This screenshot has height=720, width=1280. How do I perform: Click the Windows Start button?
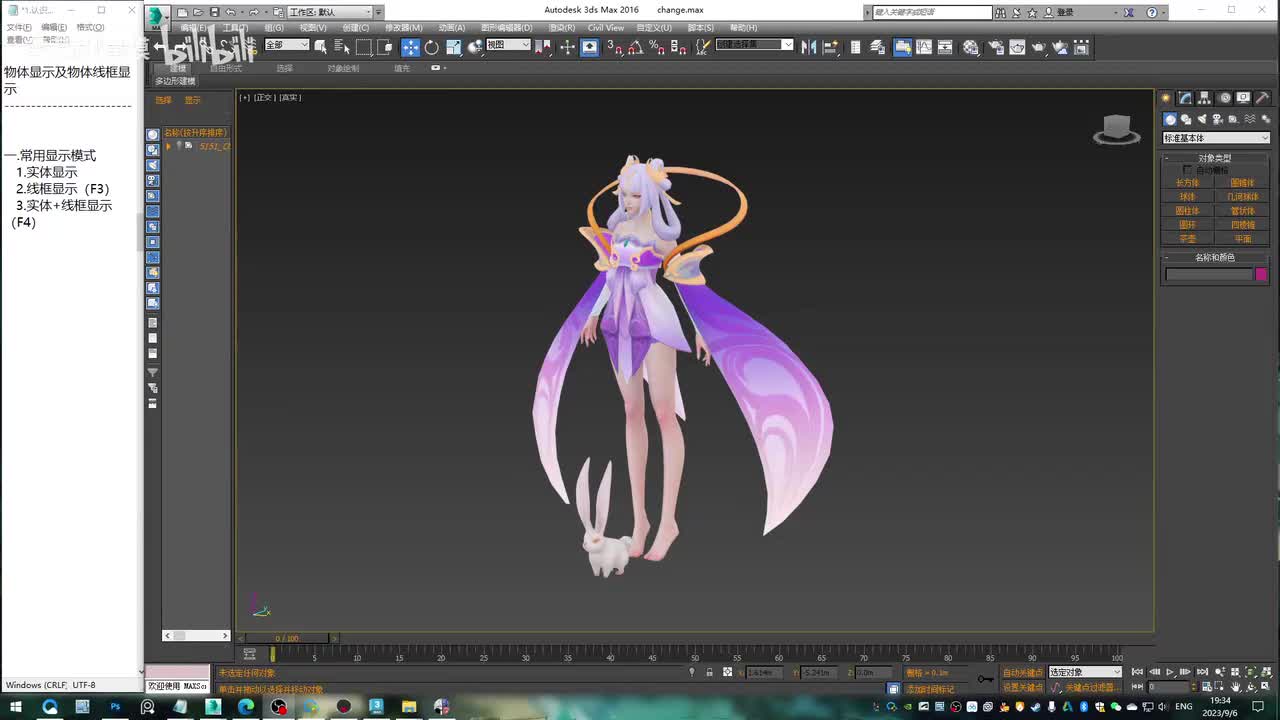pyautogui.click(x=16, y=706)
